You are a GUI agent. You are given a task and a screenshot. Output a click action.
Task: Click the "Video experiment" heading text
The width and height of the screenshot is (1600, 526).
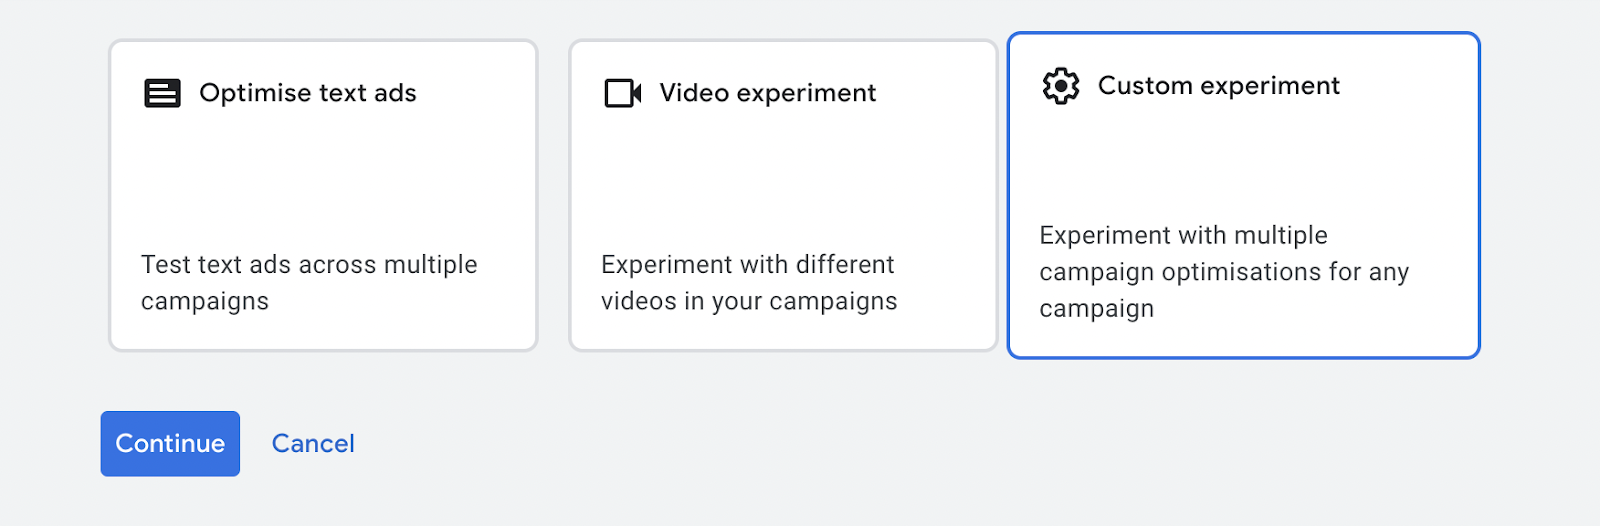(x=767, y=93)
